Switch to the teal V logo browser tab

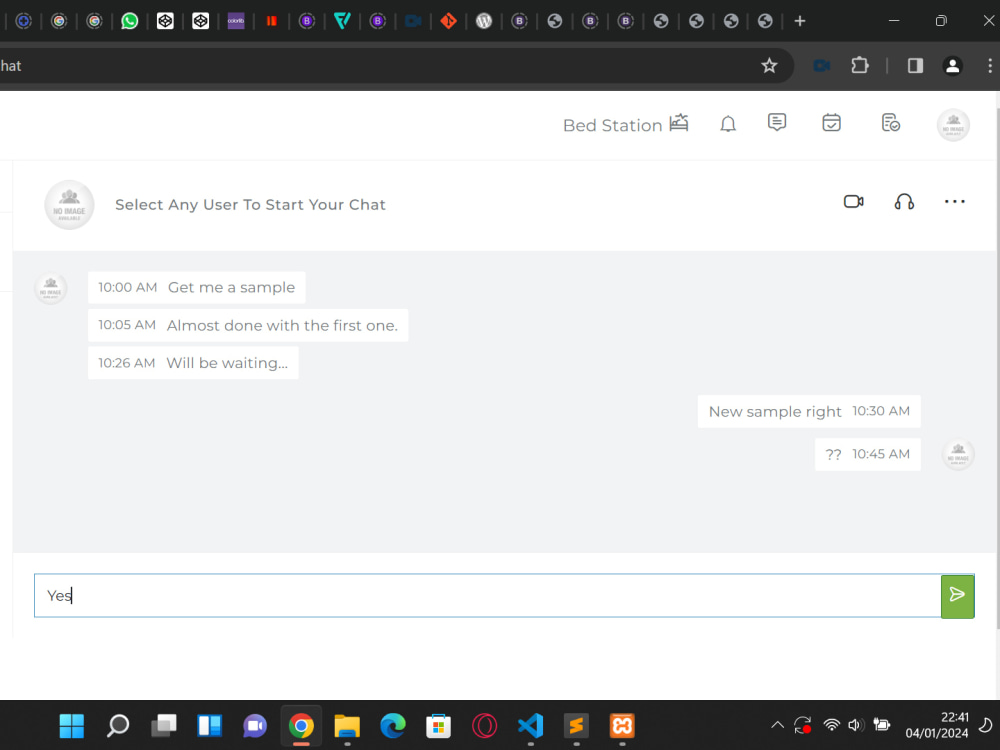point(342,21)
